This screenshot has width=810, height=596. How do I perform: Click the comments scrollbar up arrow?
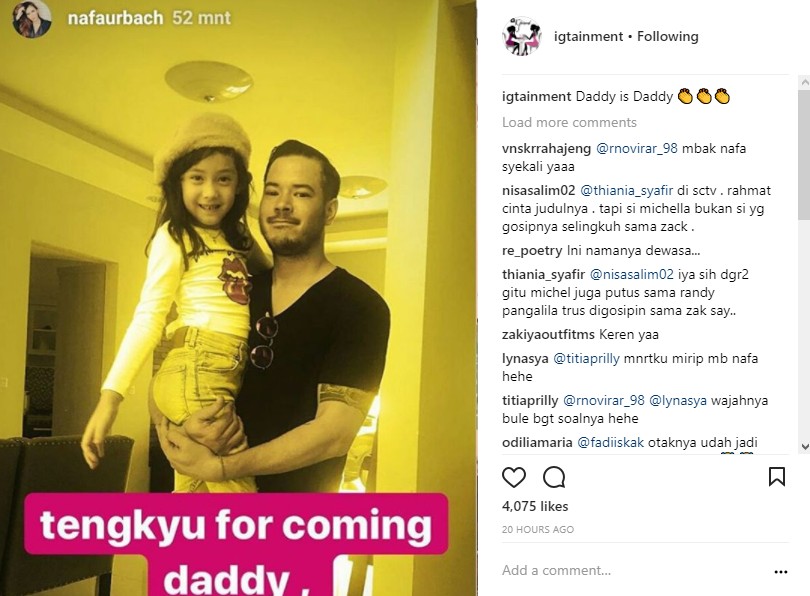pyautogui.click(x=804, y=82)
